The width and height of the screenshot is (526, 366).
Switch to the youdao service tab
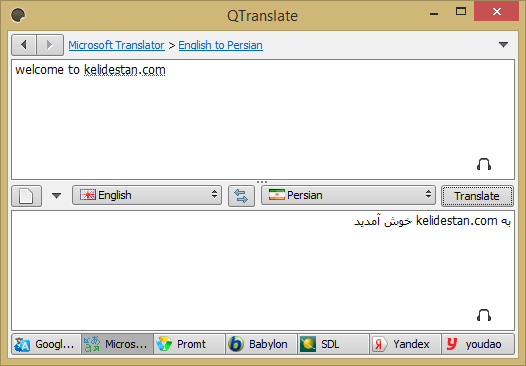point(478,344)
